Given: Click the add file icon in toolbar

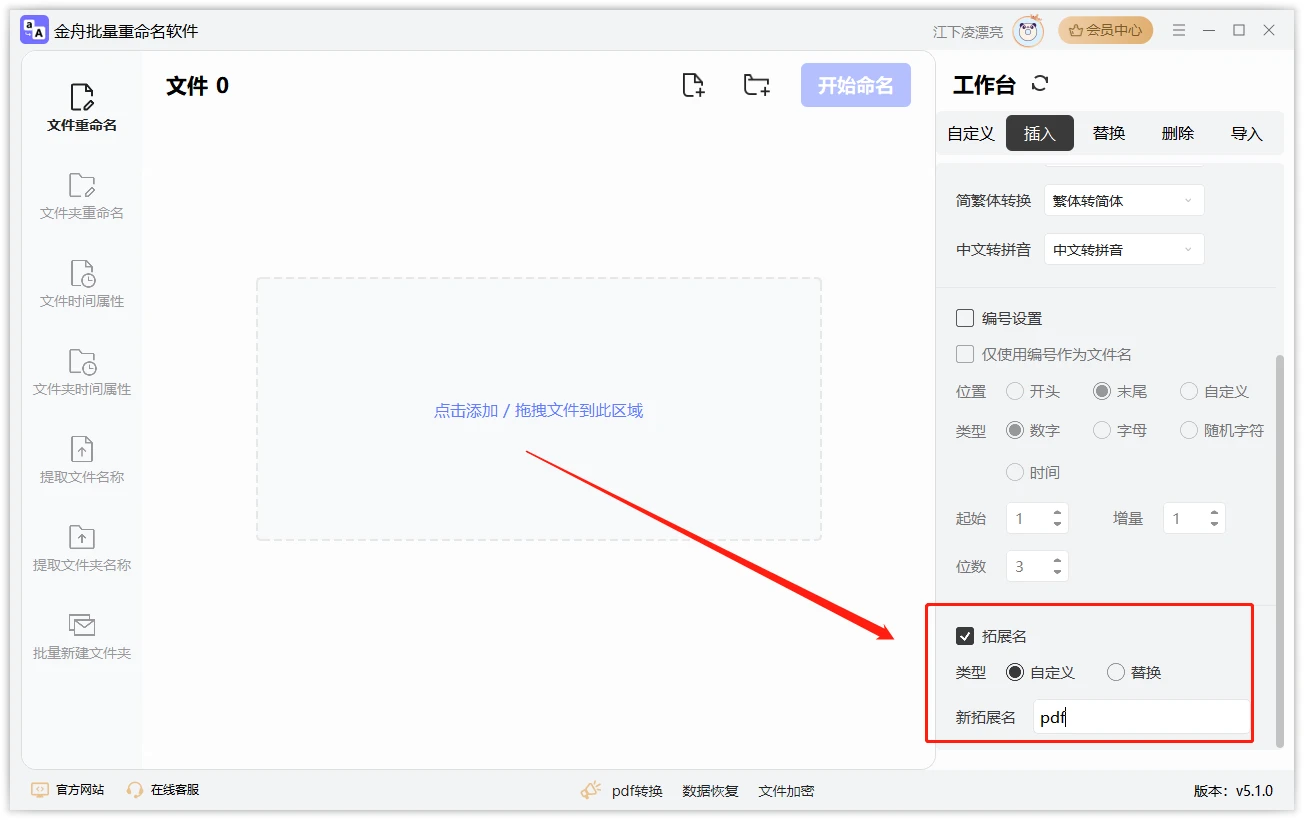Looking at the screenshot, I should point(693,86).
